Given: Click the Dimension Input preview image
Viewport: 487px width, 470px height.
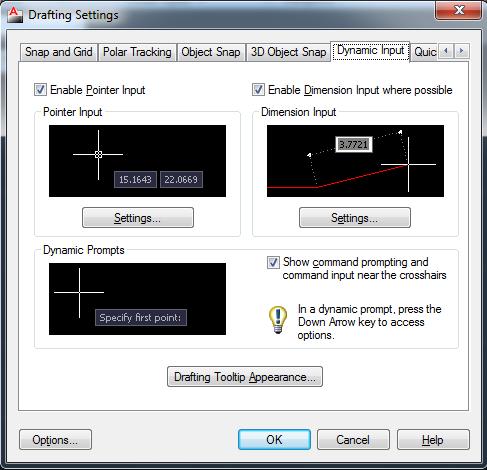Looking at the screenshot, I should tap(355, 161).
